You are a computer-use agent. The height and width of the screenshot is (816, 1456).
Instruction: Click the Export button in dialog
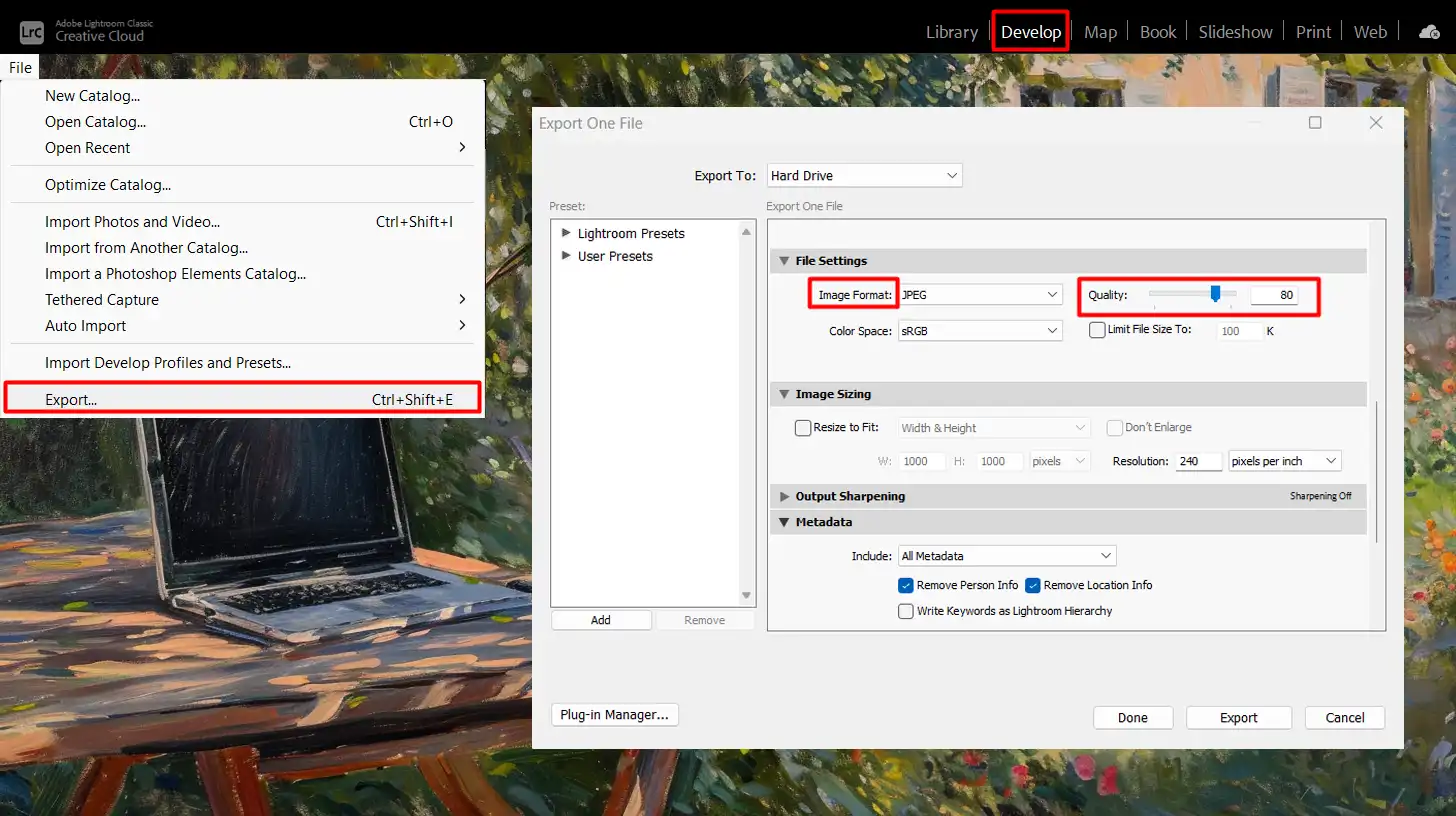1239,718
